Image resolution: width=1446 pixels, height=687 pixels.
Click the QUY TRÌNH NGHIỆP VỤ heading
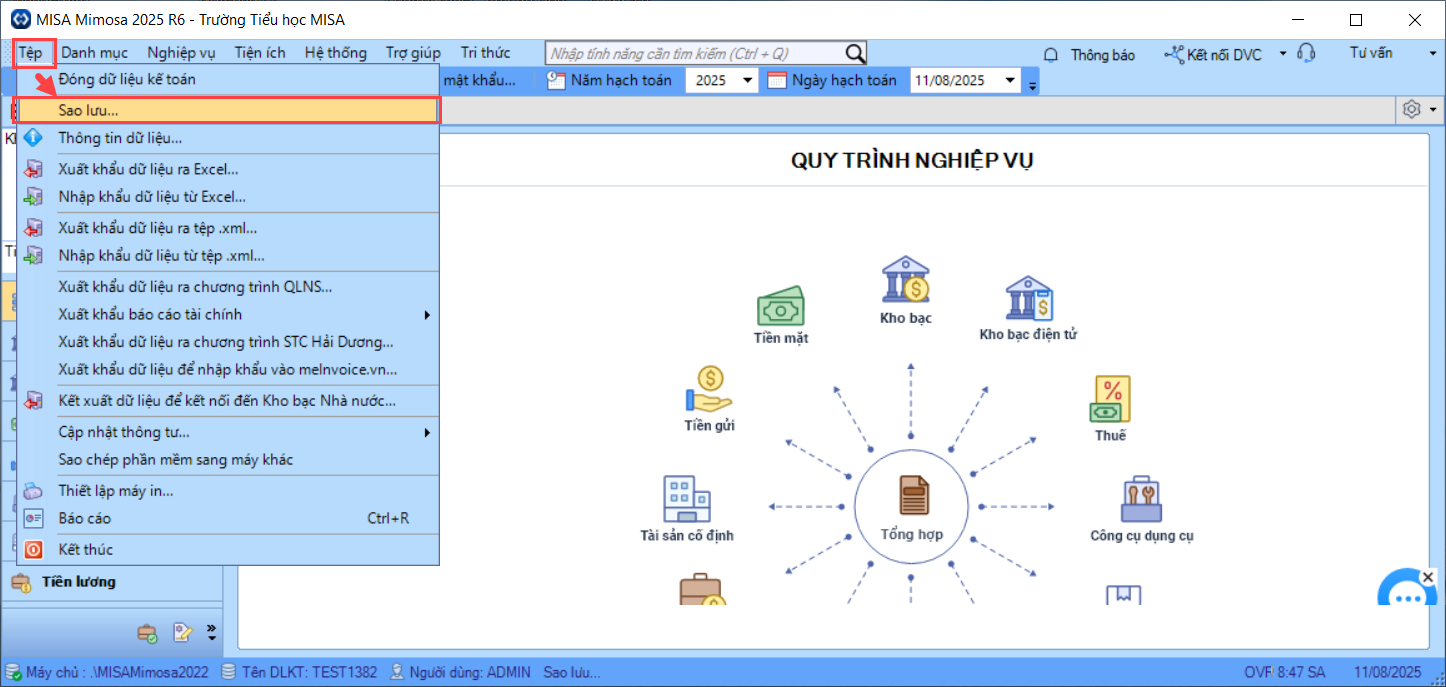click(x=912, y=161)
